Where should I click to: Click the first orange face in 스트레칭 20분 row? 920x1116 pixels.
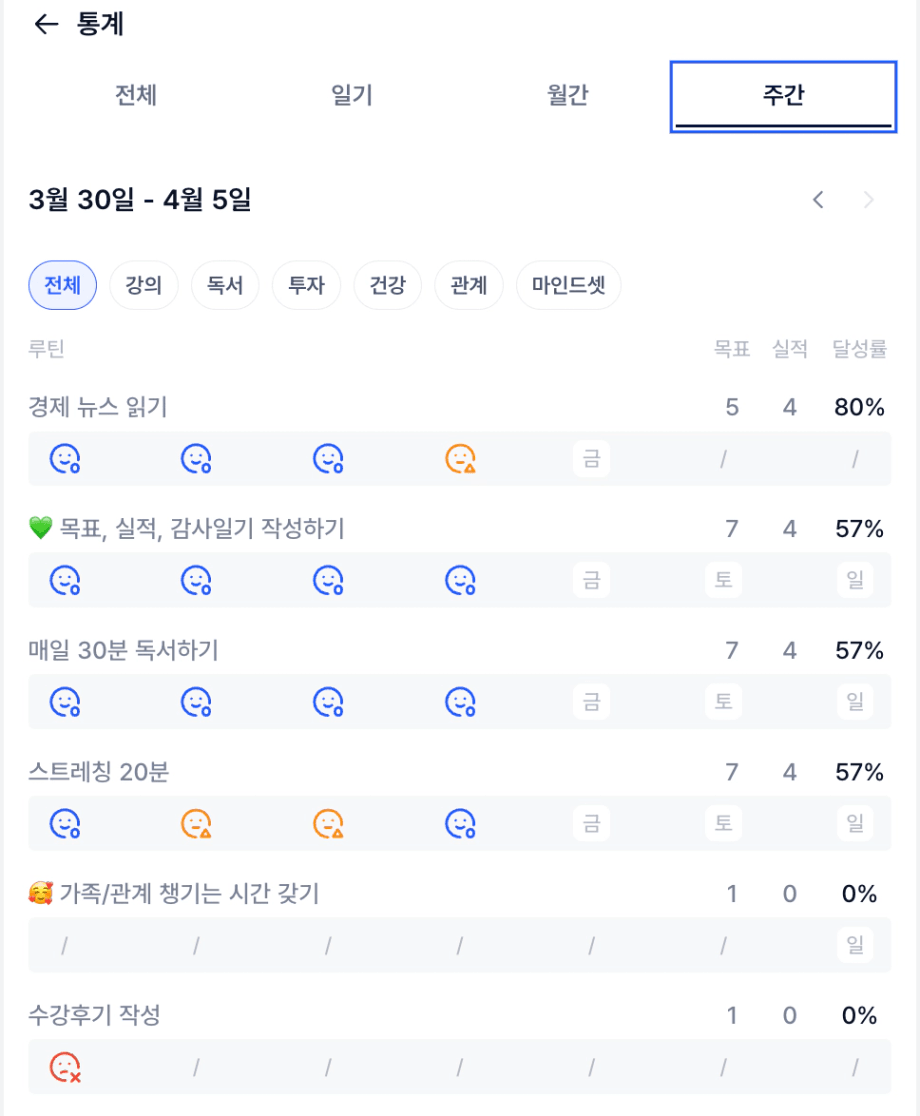tap(197, 824)
